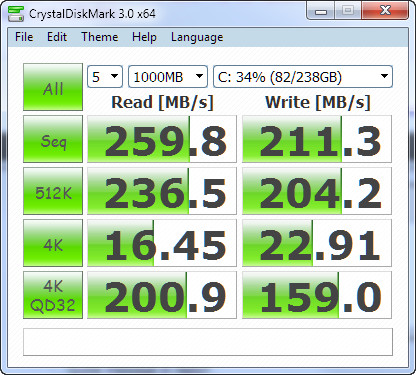Viewport: 416px width, 375px height.
Task: Run all benchmarks with the All button
Action: click(x=53, y=87)
